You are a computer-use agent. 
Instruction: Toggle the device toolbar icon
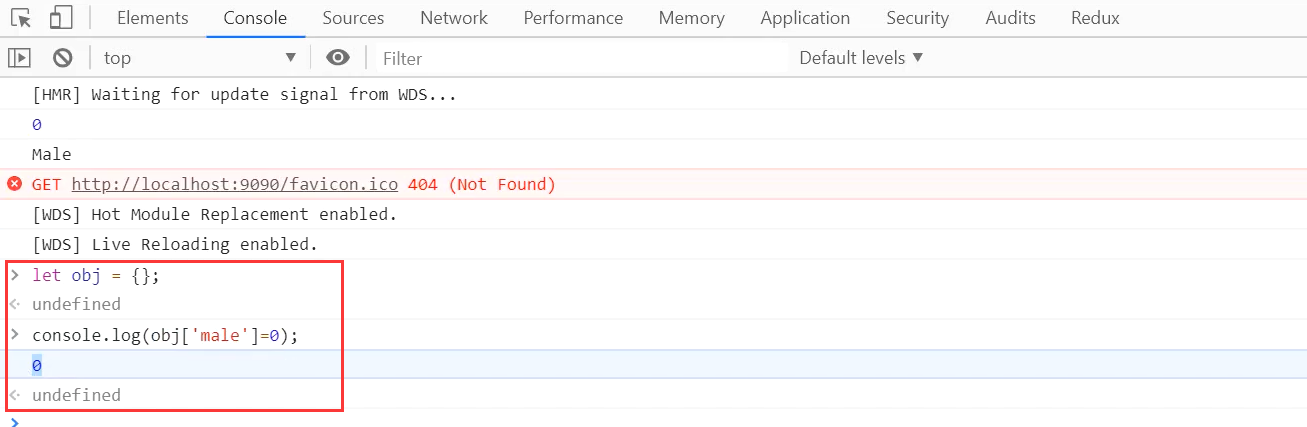(x=61, y=18)
